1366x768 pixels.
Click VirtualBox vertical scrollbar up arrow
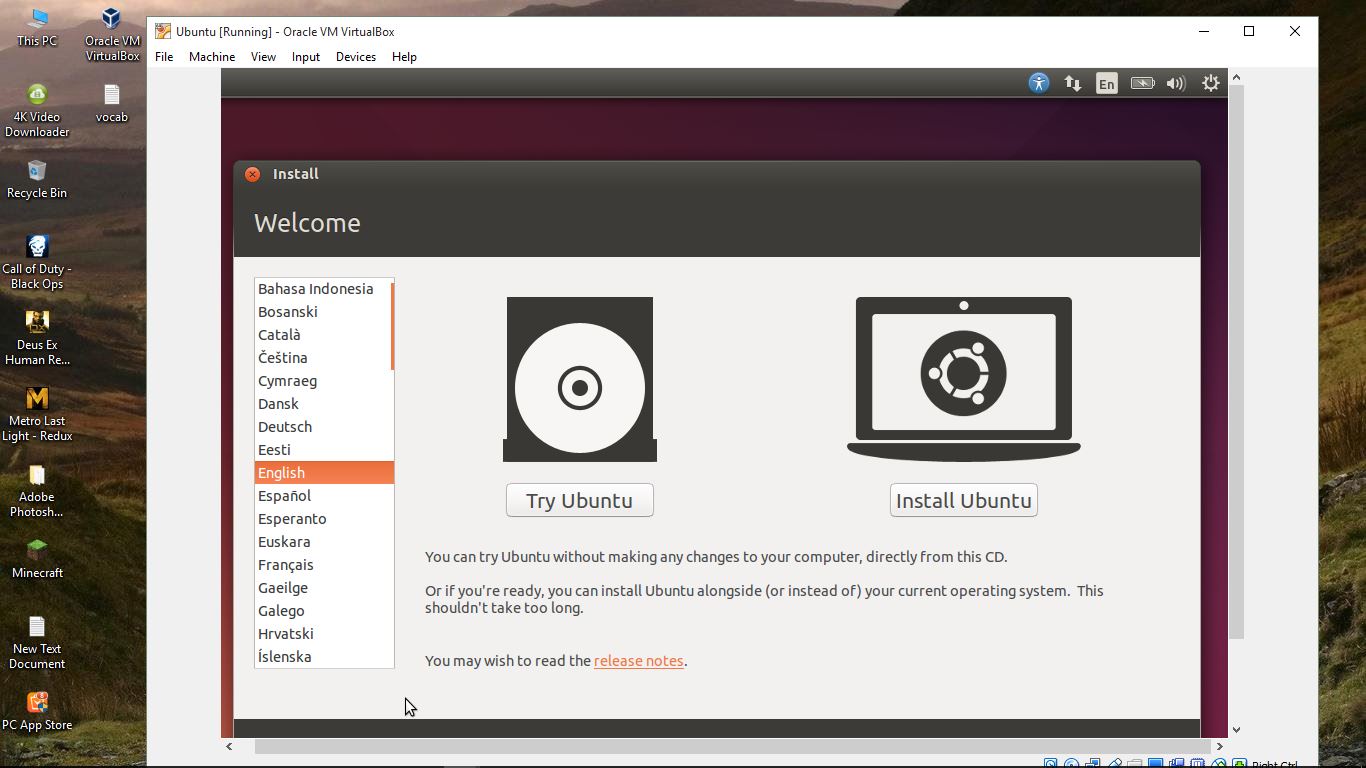click(x=1236, y=77)
